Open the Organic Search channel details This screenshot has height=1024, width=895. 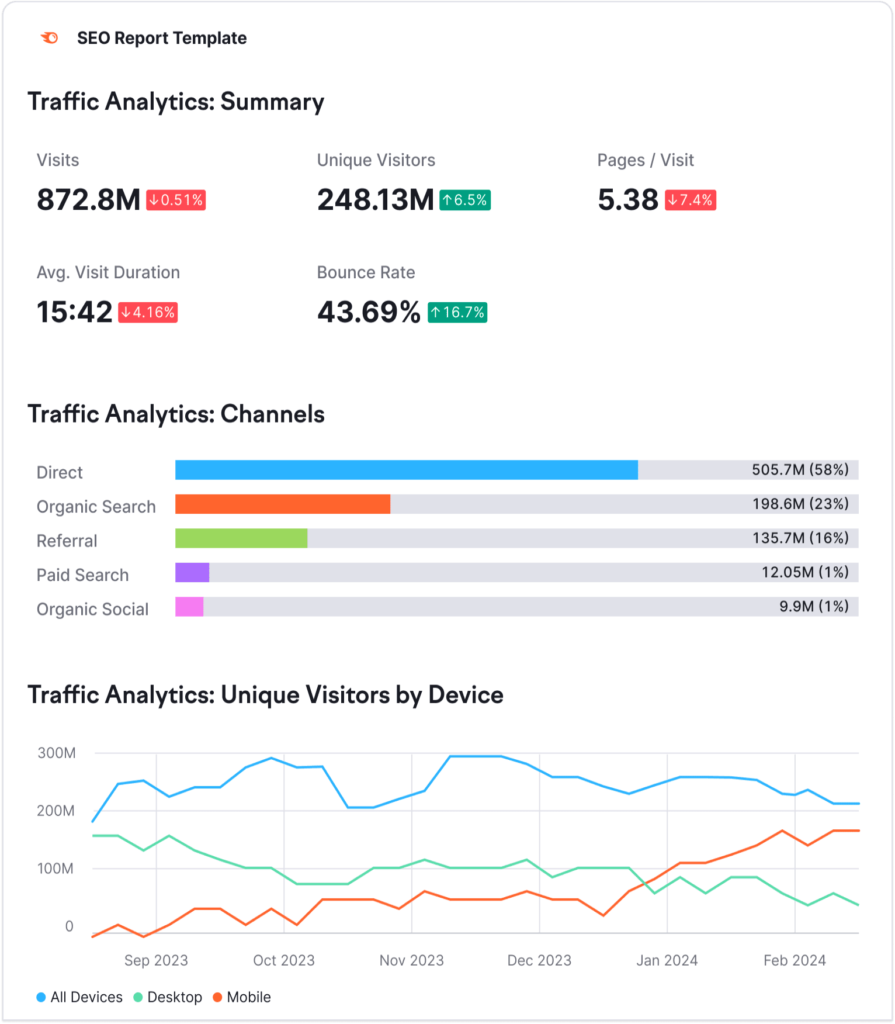tap(96, 506)
